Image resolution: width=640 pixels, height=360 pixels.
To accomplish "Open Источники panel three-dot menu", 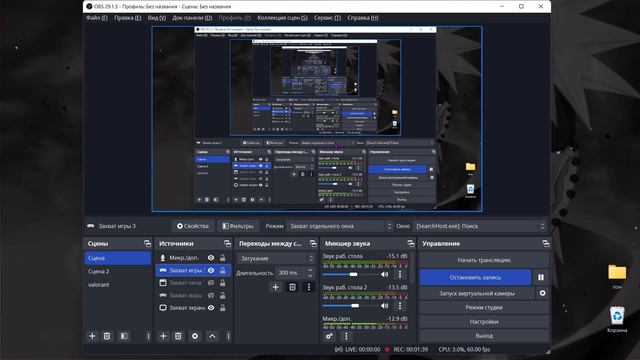I will coord(228,336).
